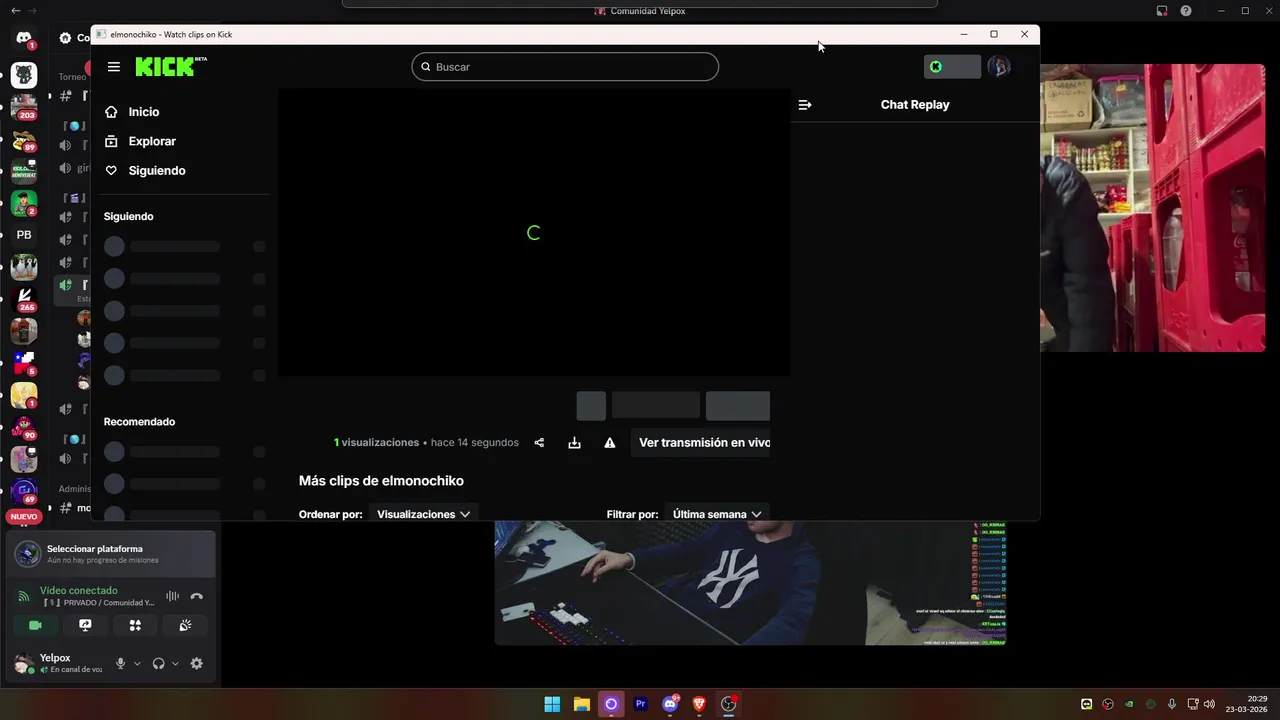1280x720 pixels.
Task: Open Discord server with 265 badge
Action: 24,299
